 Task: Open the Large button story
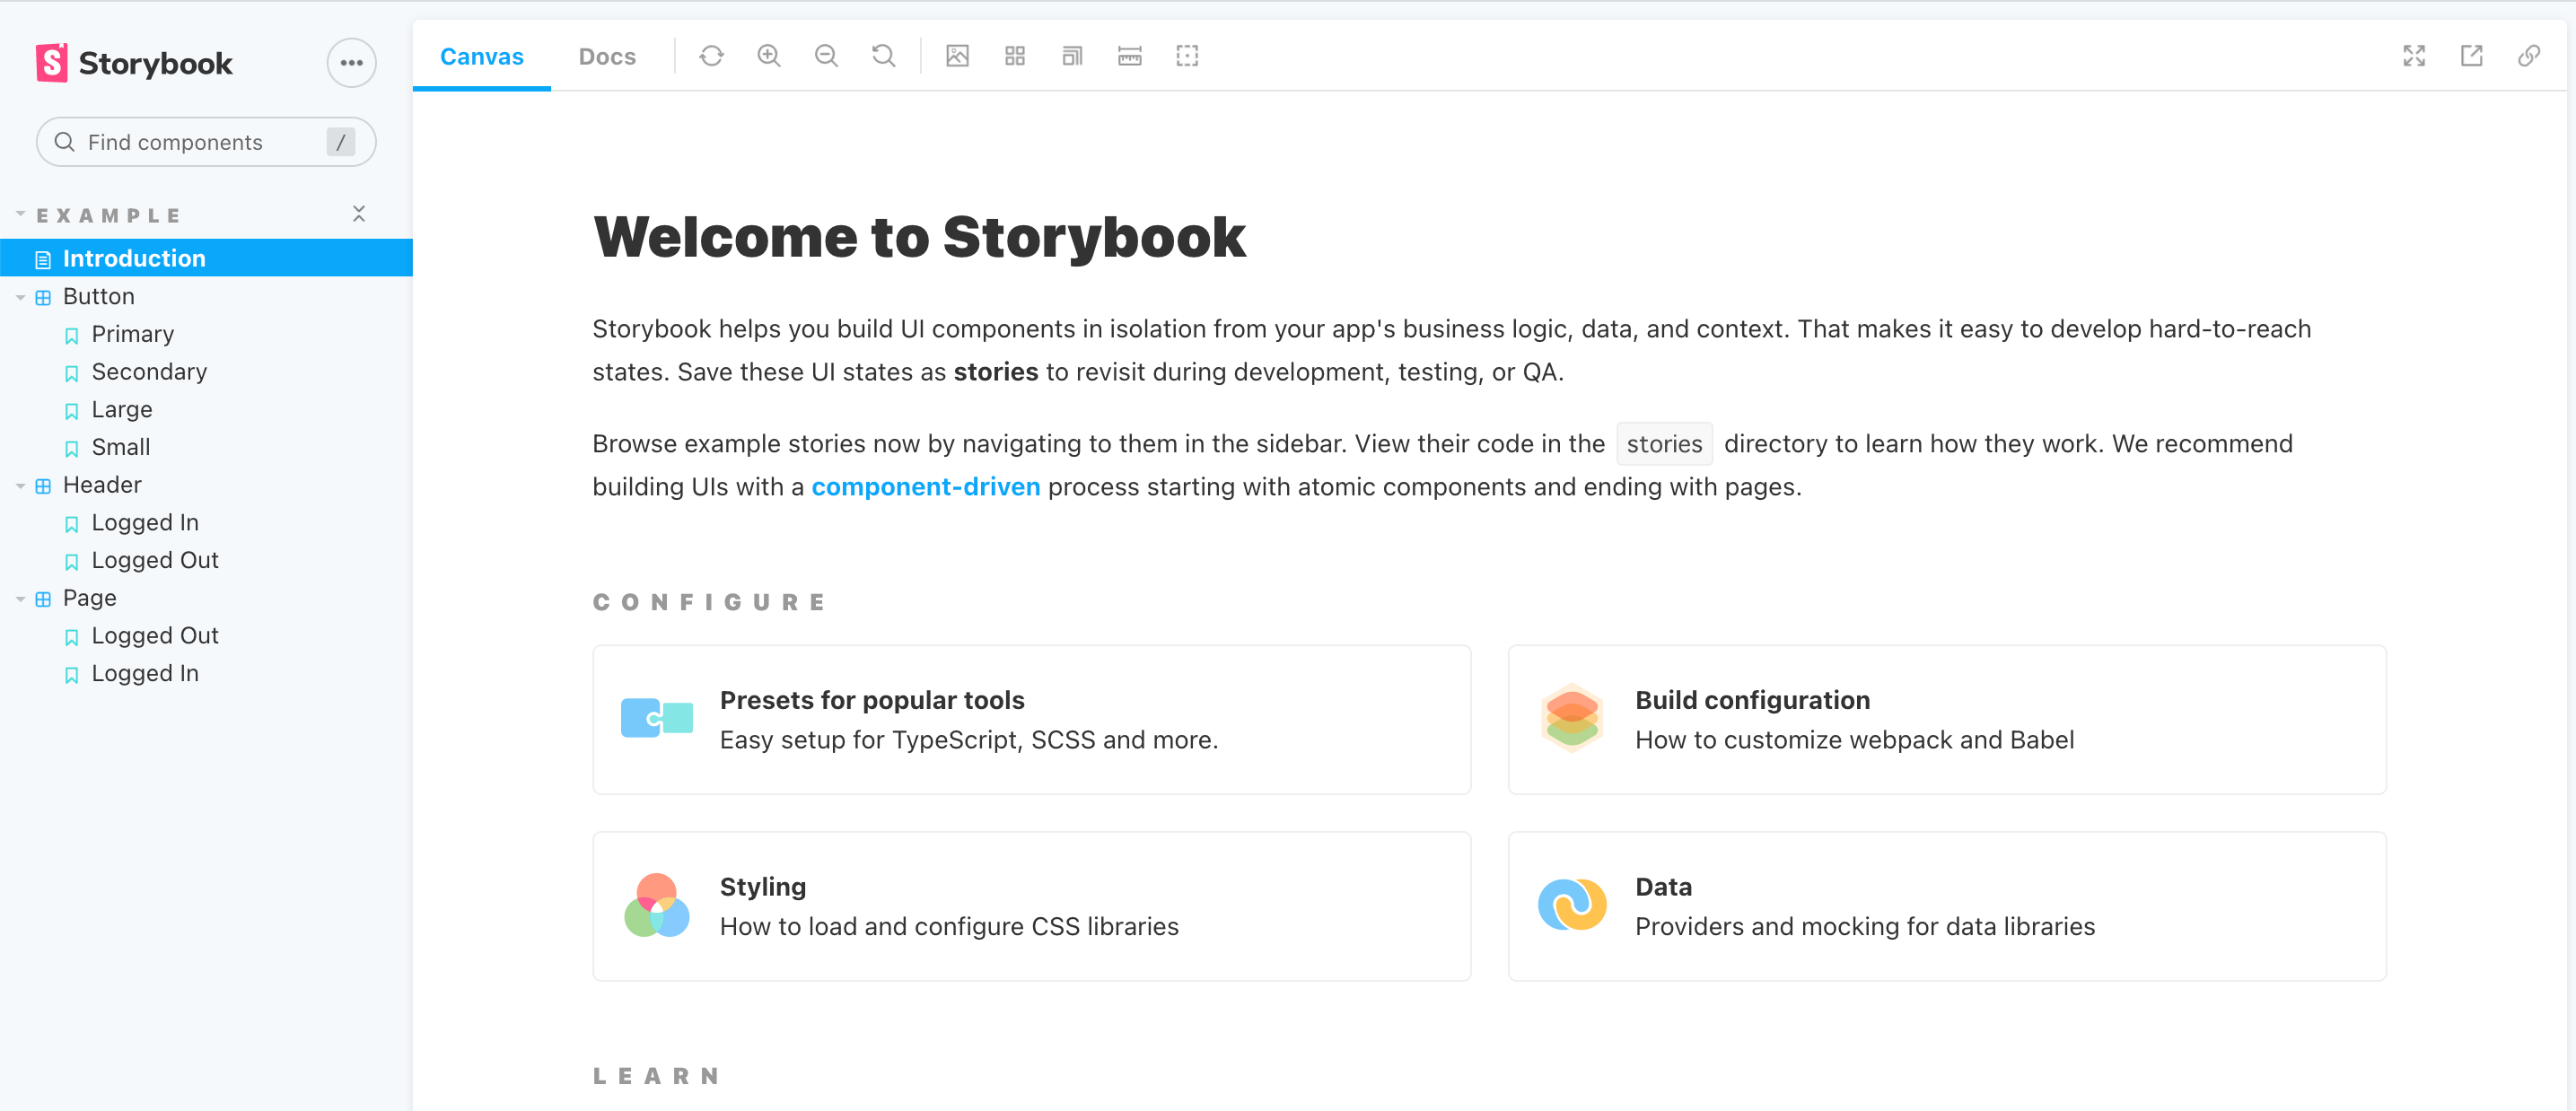[121, 410]
